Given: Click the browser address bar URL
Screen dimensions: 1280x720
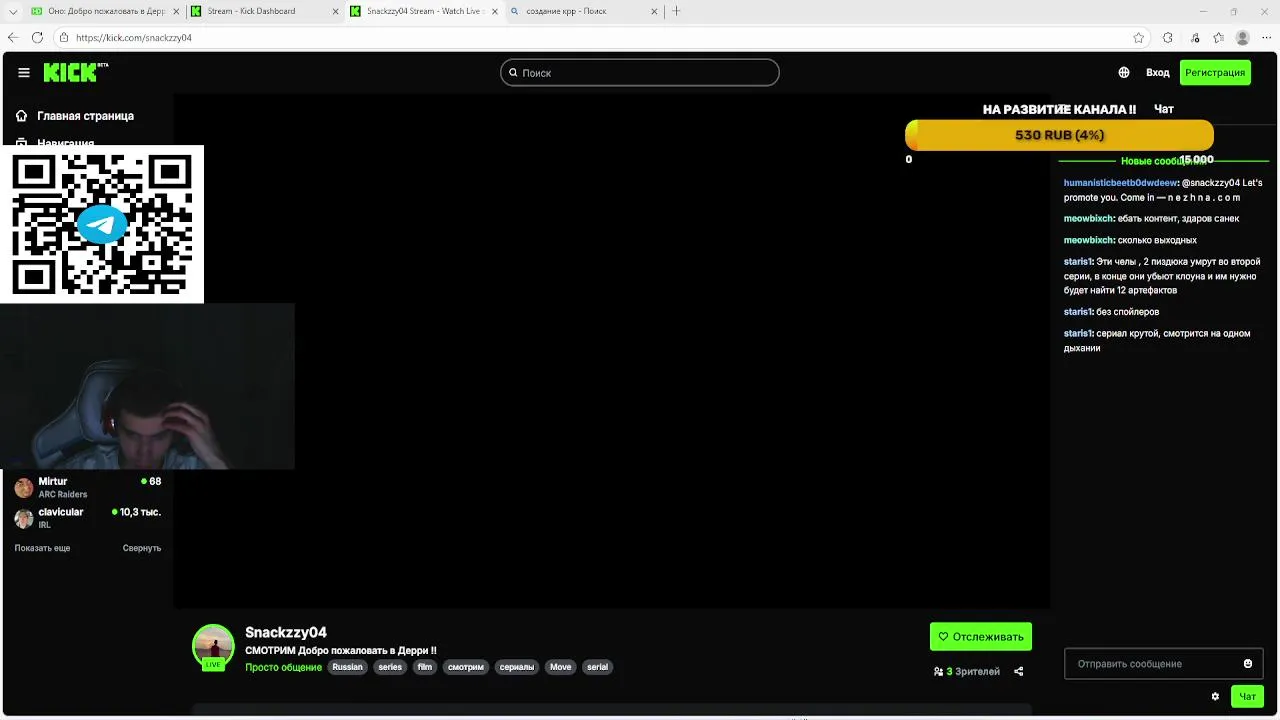Looking at the screenshot, I should tap(134, 38).
